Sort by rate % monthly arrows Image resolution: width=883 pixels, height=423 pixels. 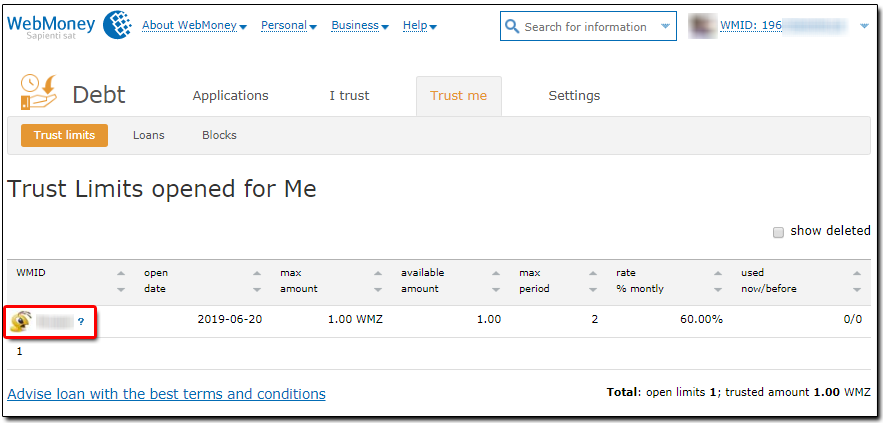(717, 281)
